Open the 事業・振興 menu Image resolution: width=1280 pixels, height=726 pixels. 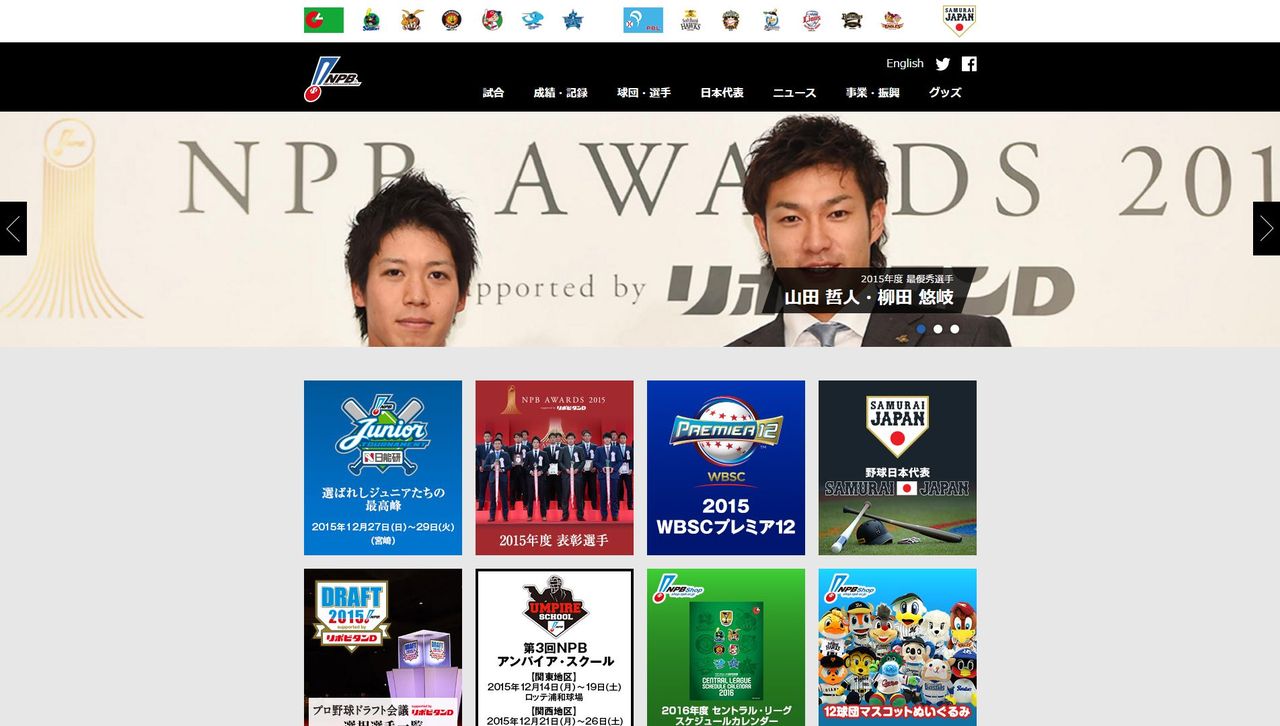[x=872, y=93]
